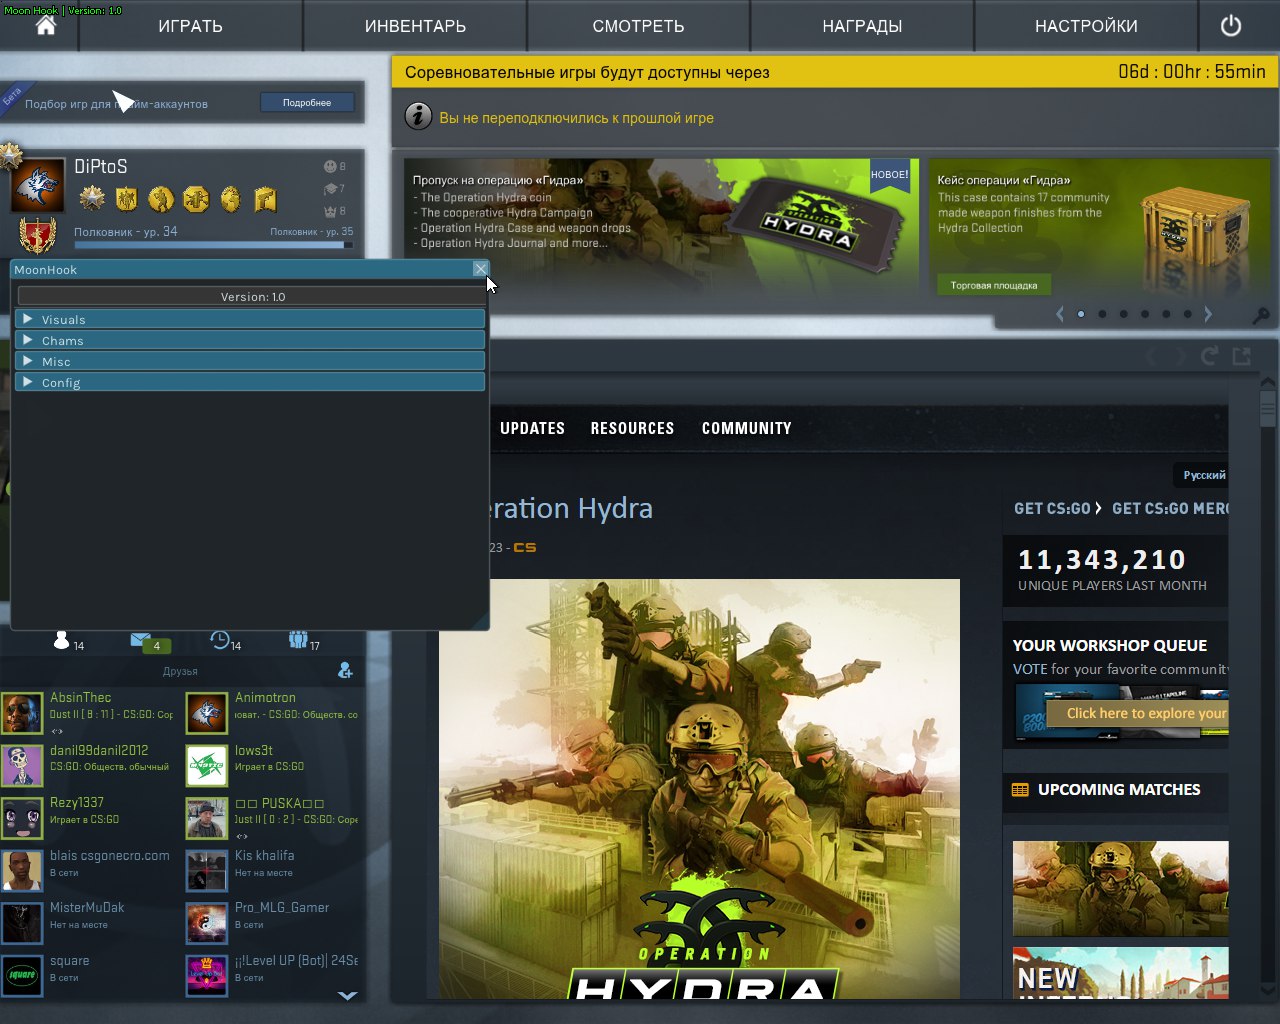Click the add friend icon

point(345,670)
